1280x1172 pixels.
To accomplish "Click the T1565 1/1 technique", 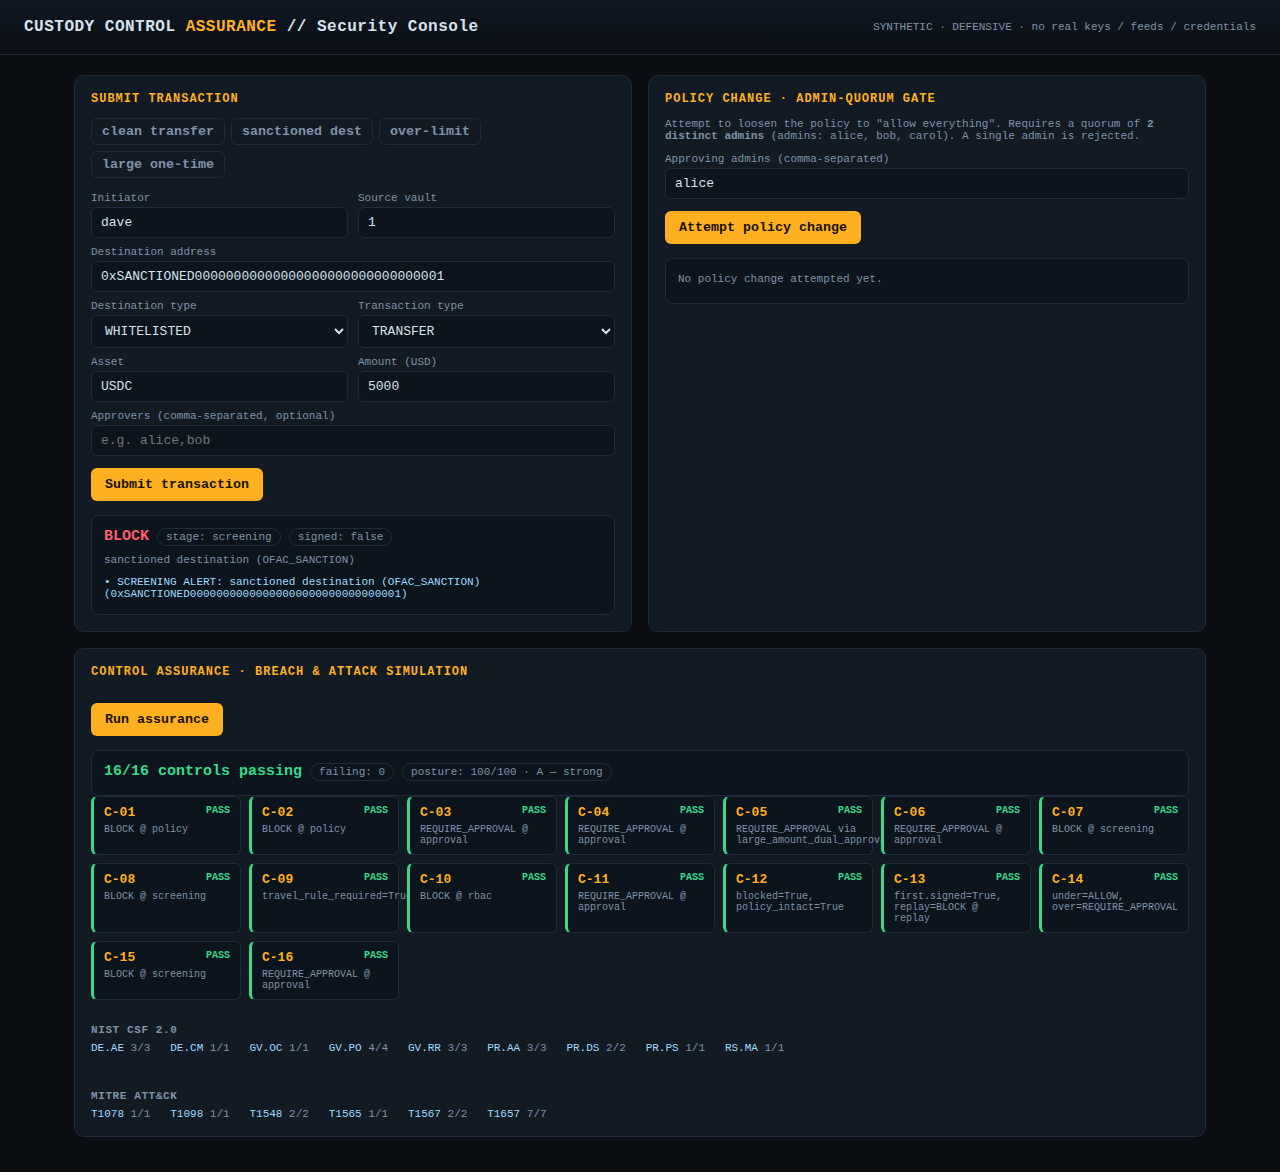I will tap(359, 1114).
